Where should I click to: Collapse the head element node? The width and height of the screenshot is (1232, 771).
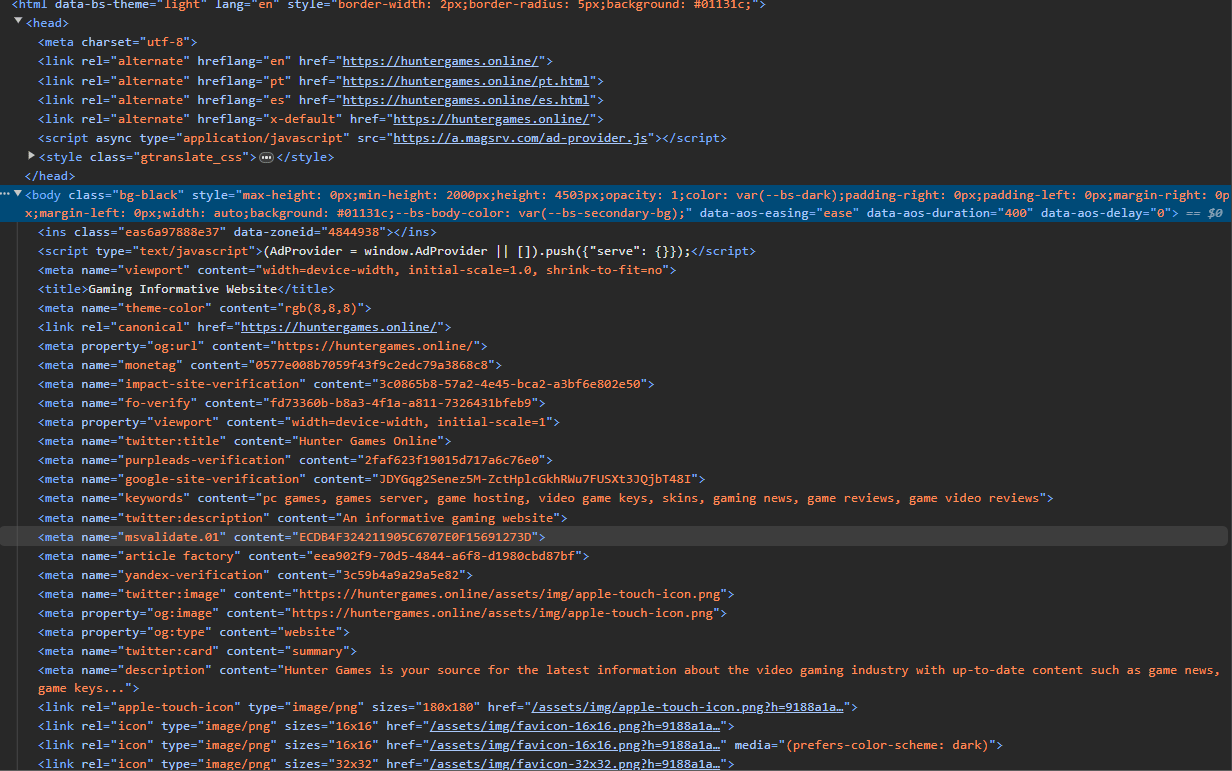pyautogui.click(x=18, y=21)
